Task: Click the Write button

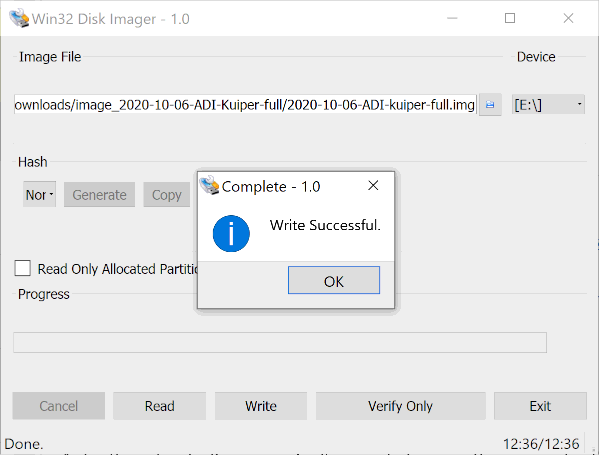Action: [261, 406]
